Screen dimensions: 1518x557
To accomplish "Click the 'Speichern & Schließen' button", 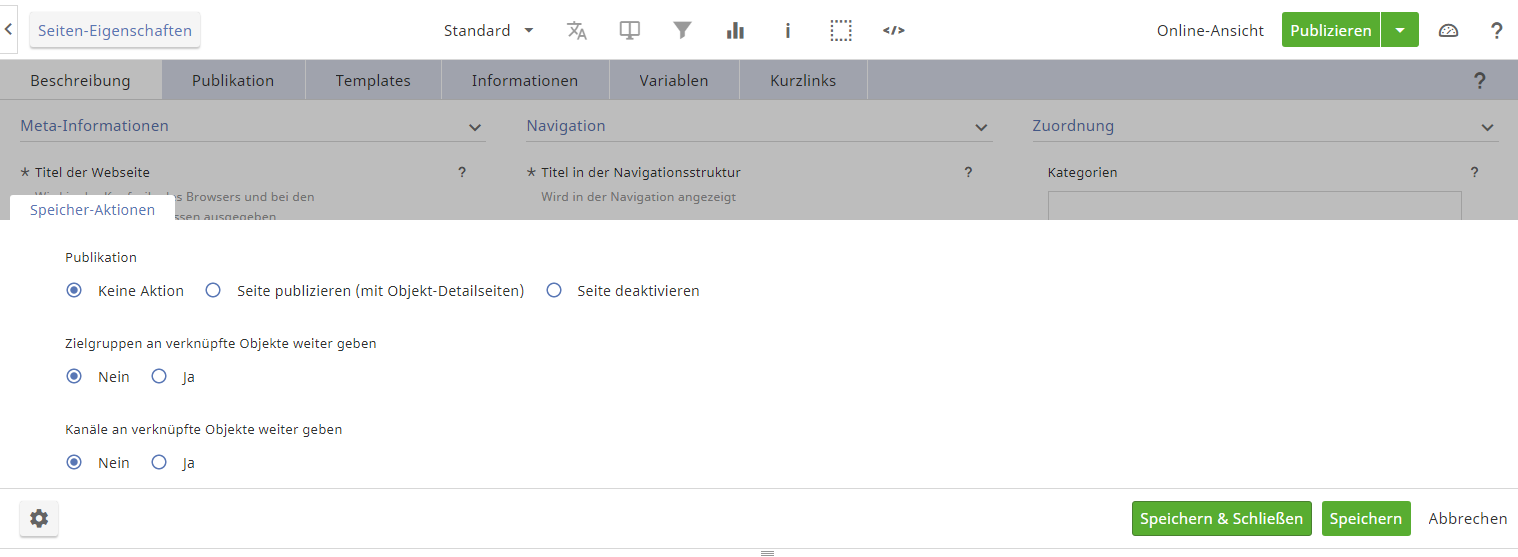I will pos(1221,518).
